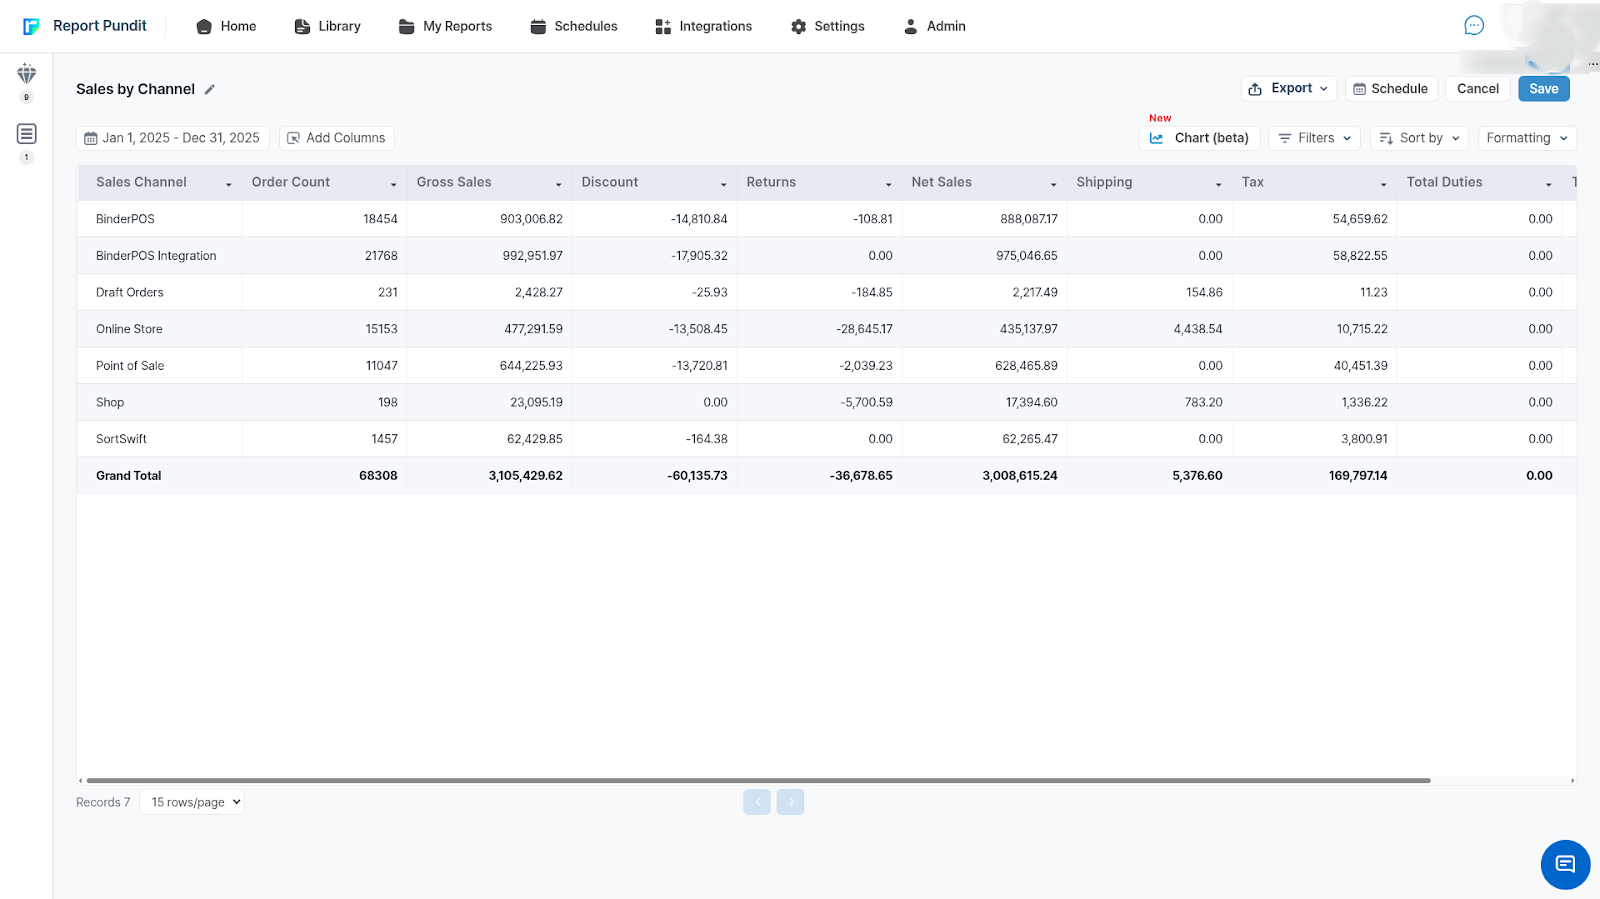1600x899 pixels.
Task: Open Net Sales column menu arrow
Action: coord(1053,184)
